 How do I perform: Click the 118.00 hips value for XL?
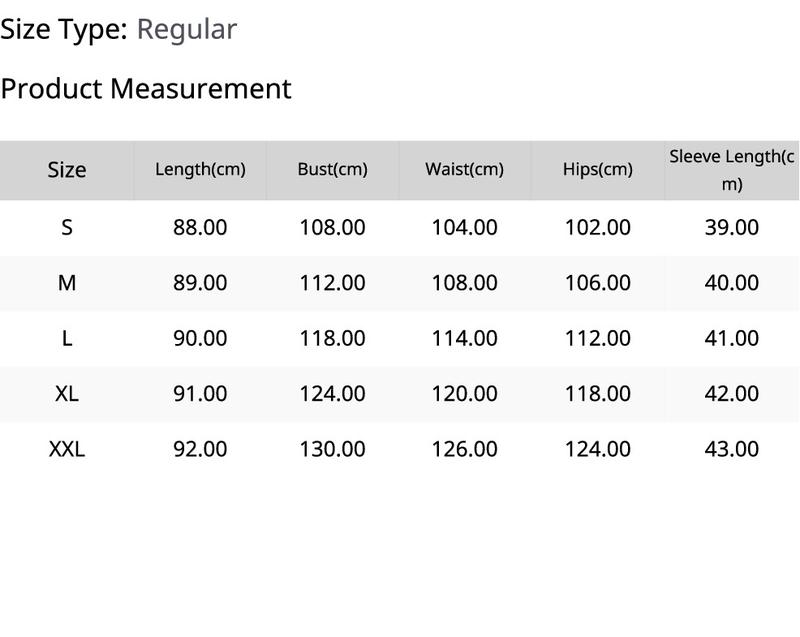coord(598,394)
